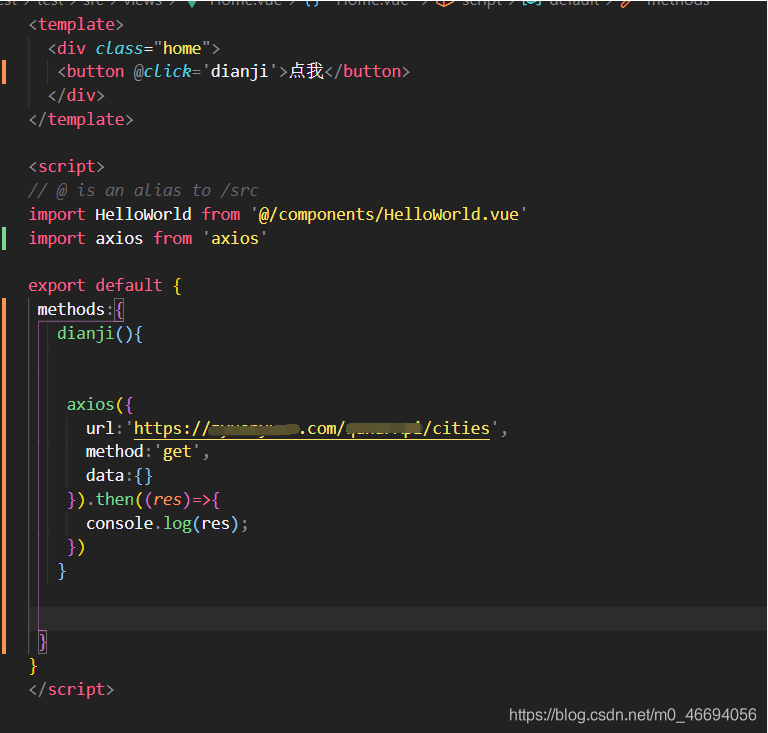Select the HelloWorld identifier after import
768x733 pixels.
point(143,214)
